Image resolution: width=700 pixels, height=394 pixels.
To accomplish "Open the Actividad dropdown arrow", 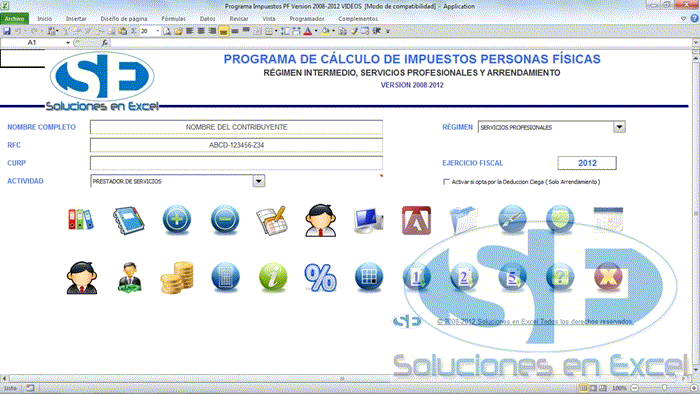I will point(259,181).
